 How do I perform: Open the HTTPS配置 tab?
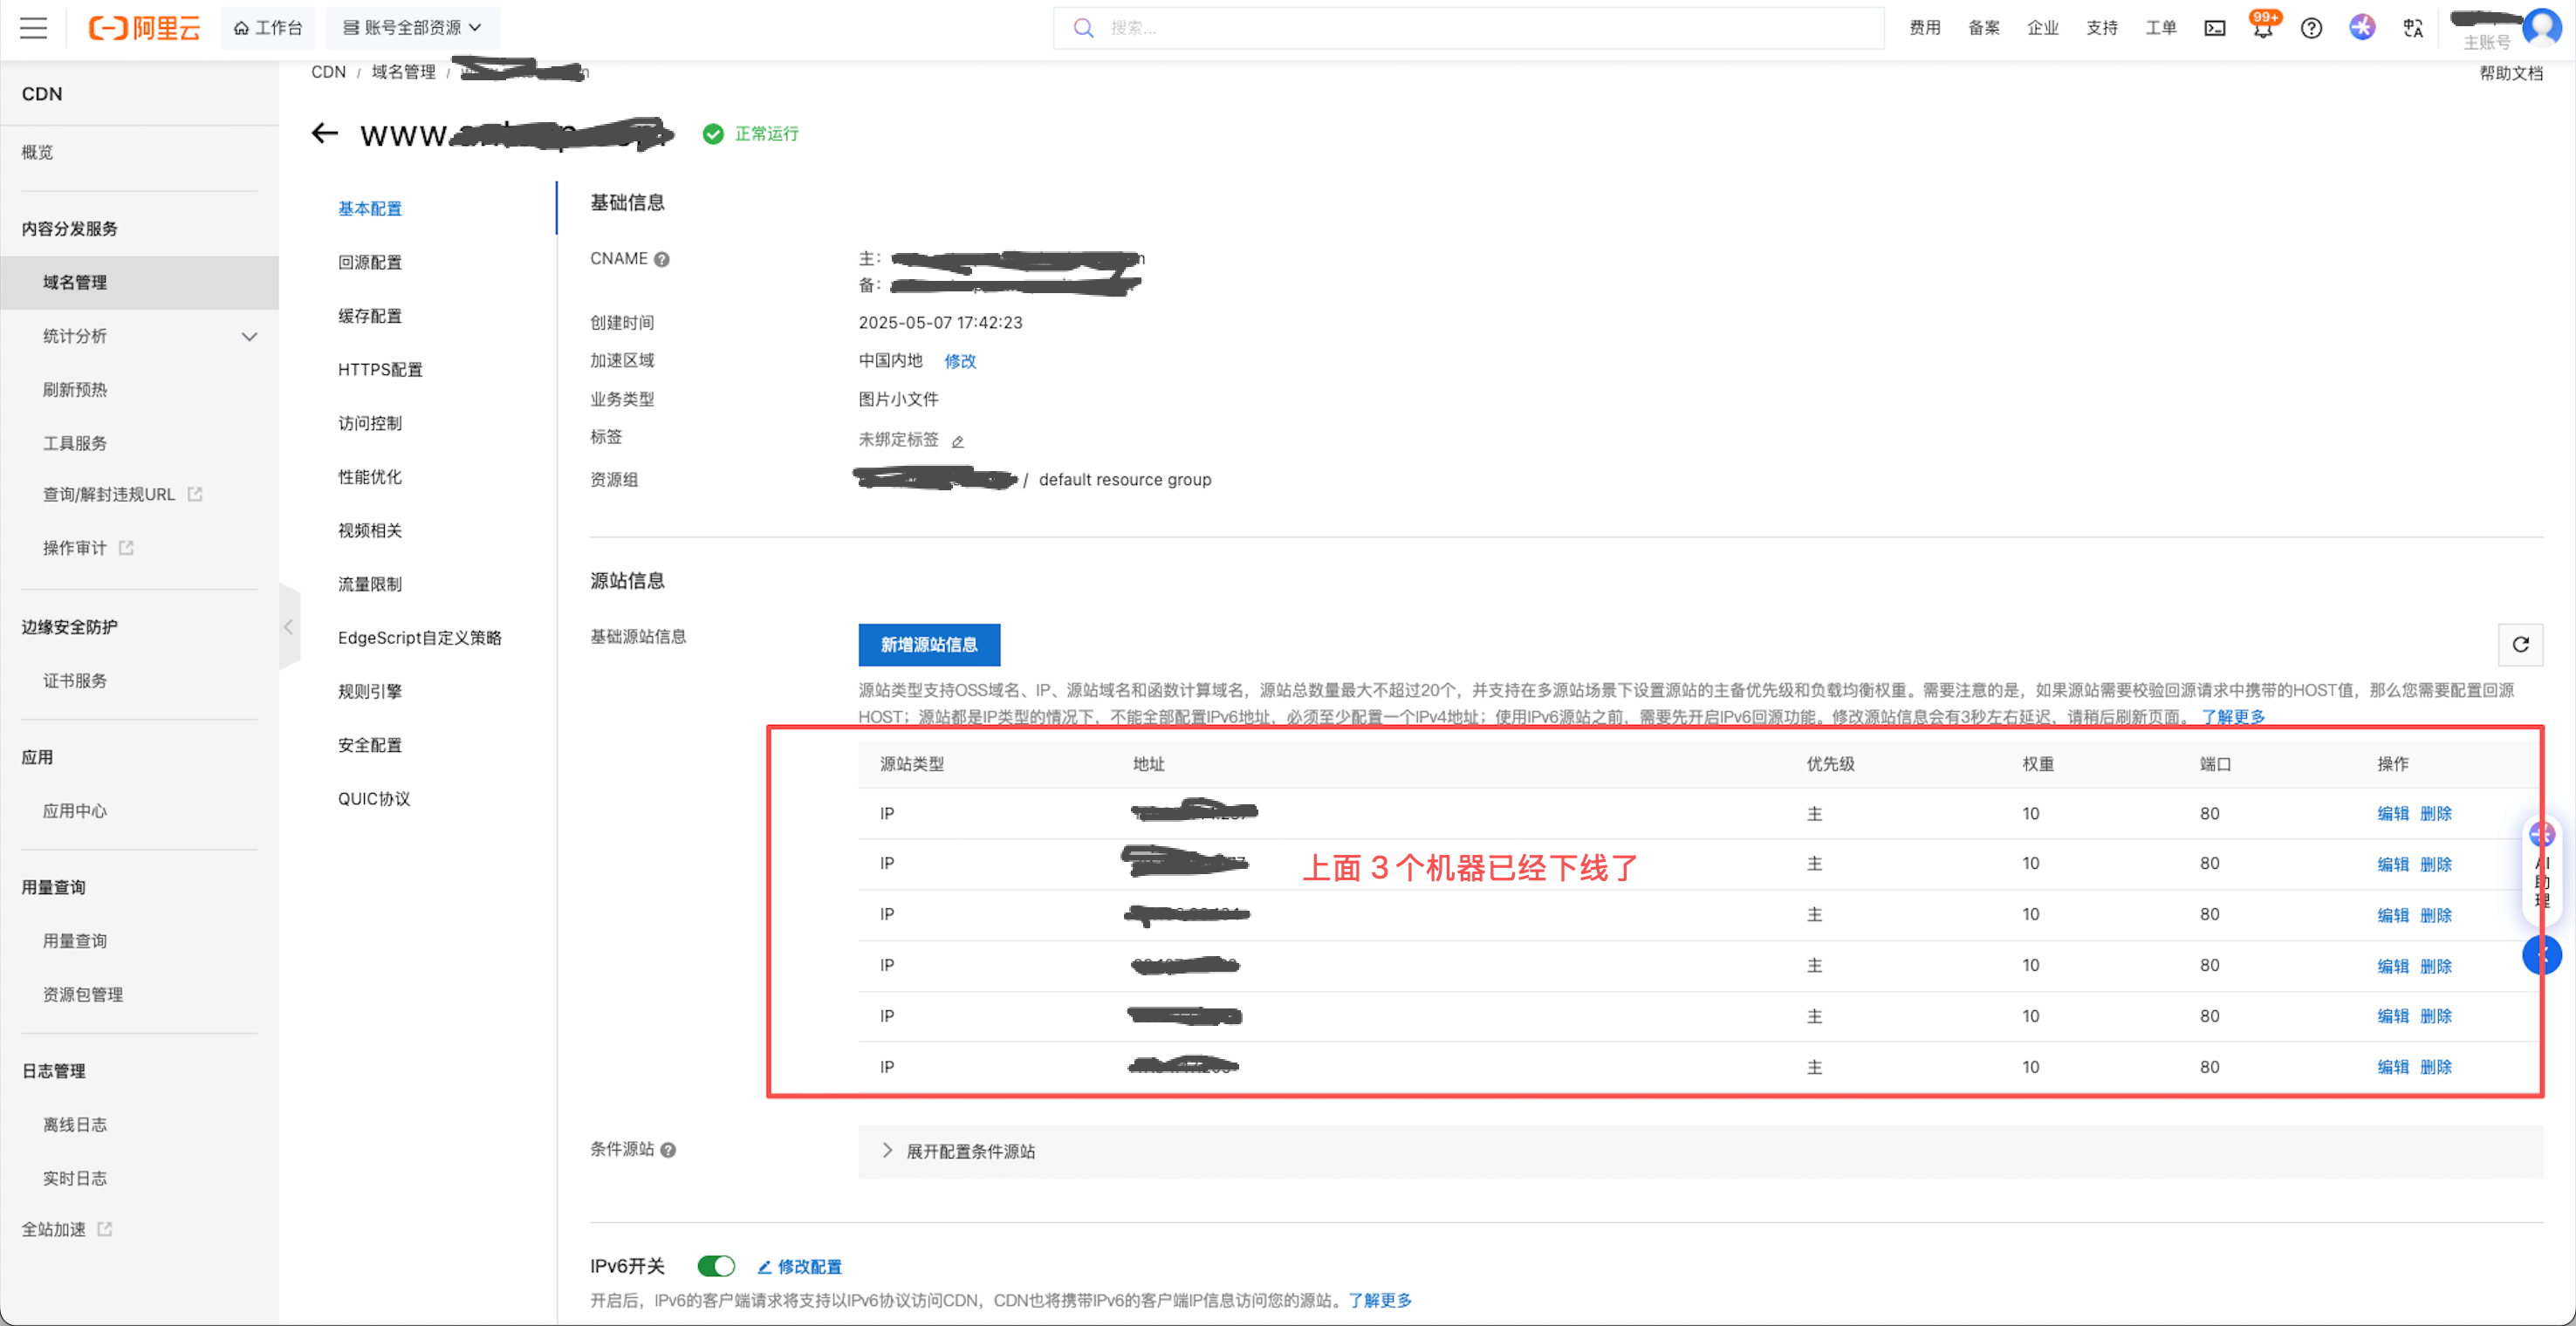380,369
